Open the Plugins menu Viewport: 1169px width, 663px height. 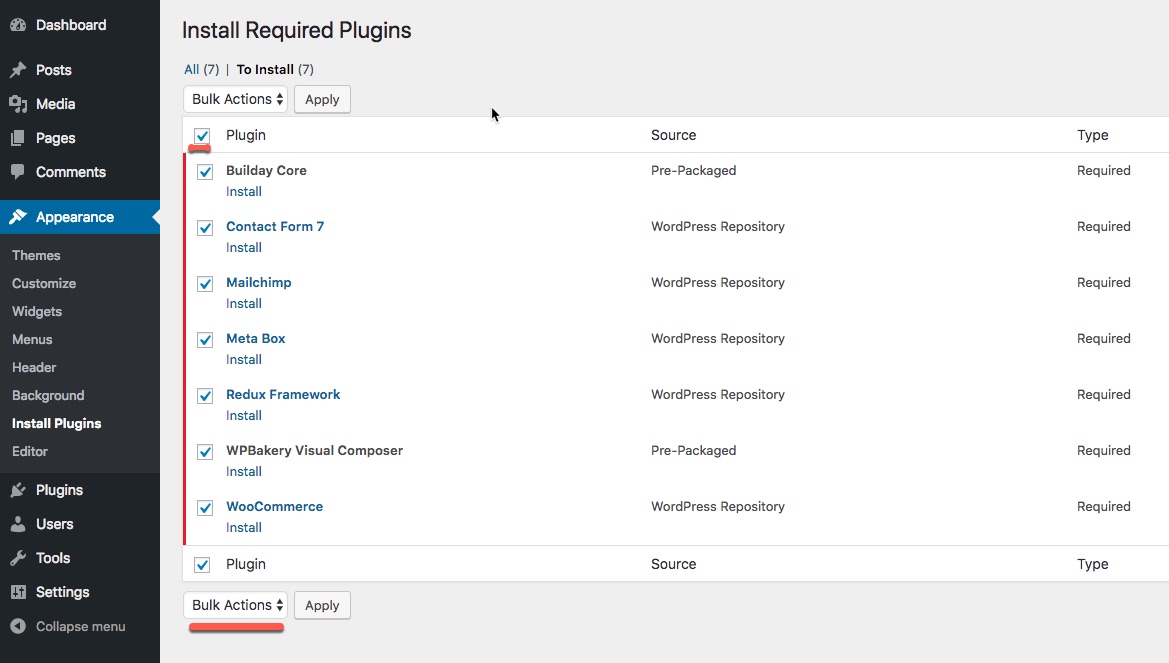60,490
